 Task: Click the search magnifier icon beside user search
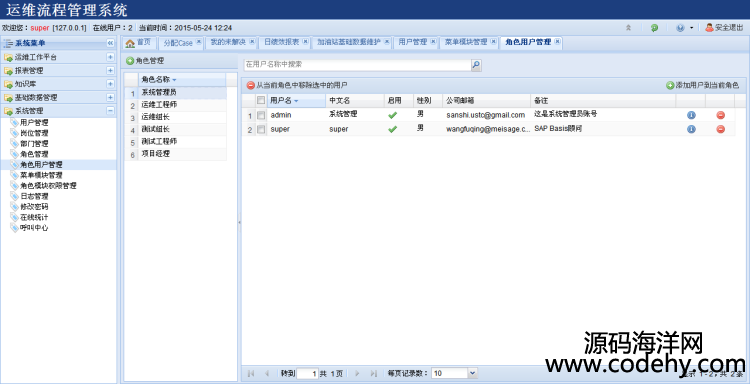(x=476, y=65)
